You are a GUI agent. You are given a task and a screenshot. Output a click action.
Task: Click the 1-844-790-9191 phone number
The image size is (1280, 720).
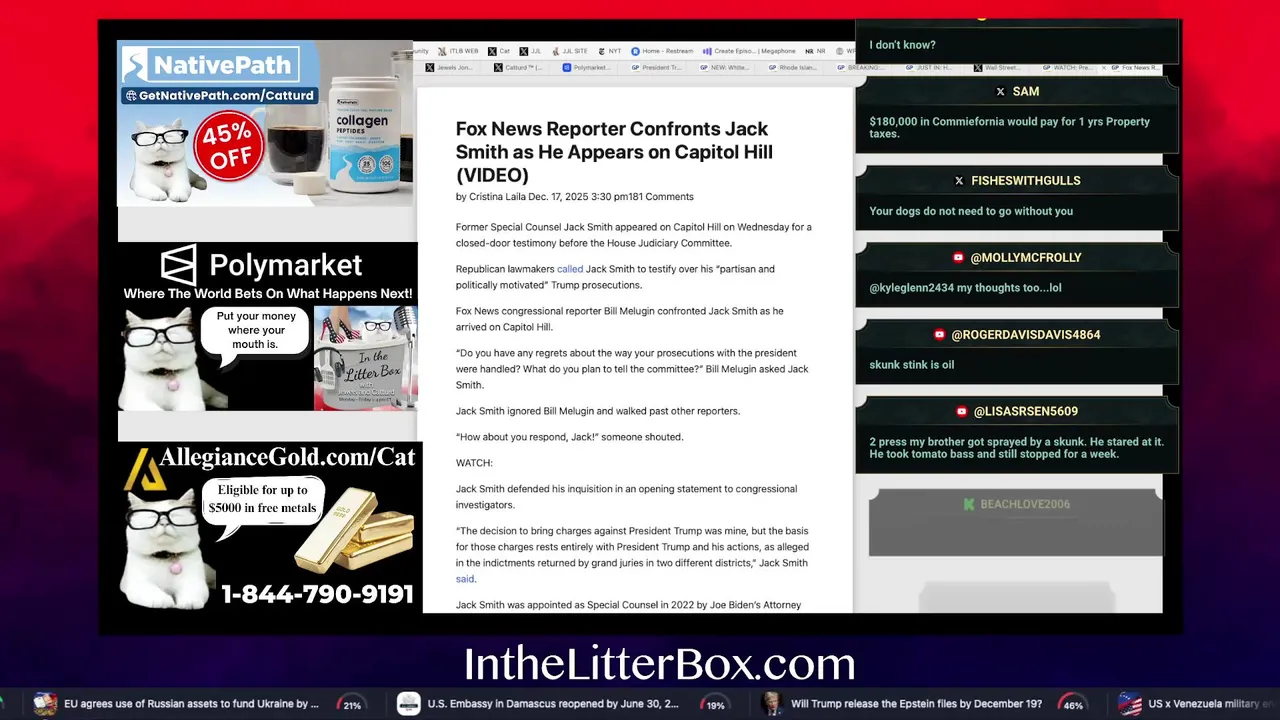(317, 594)
